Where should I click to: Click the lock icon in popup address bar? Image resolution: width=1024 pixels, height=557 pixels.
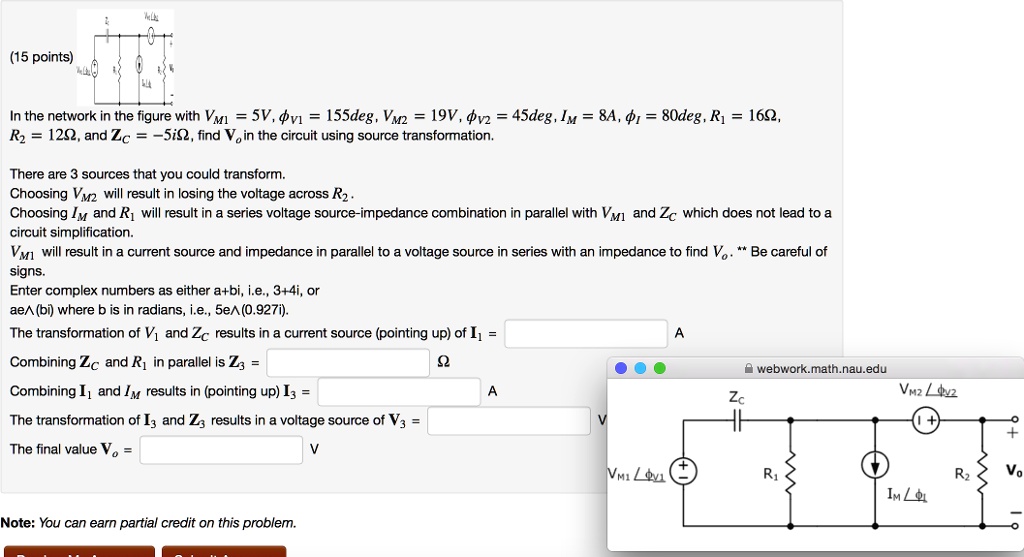[x=749, y=368]
